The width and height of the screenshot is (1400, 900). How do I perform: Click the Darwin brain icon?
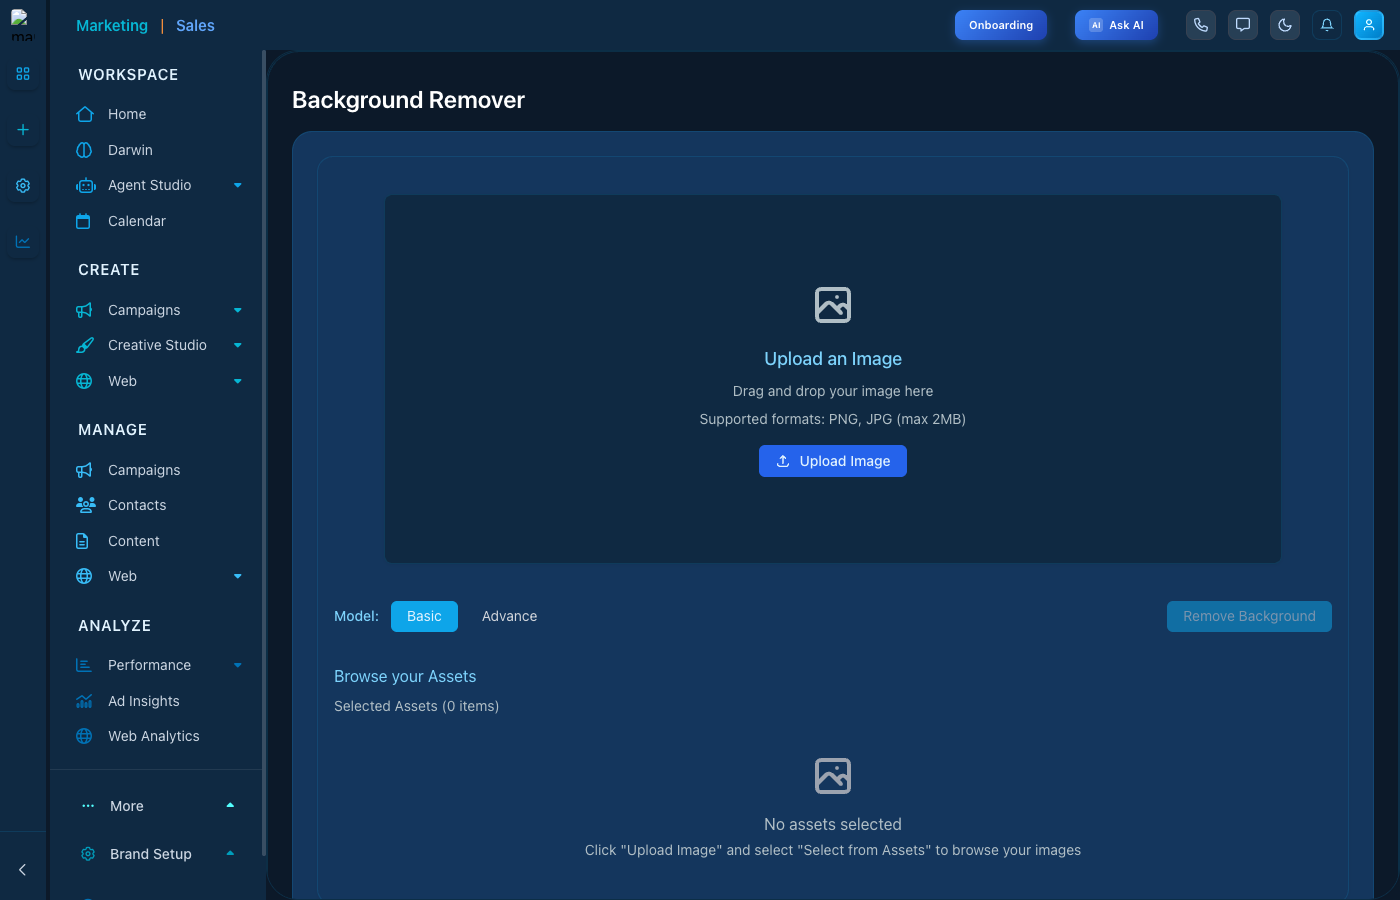pyautogui.click(x=84, y=150)
